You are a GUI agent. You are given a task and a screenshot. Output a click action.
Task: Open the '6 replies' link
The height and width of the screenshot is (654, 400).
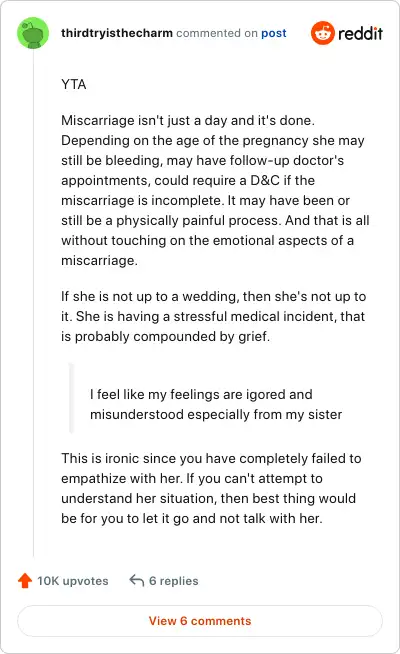174,581
